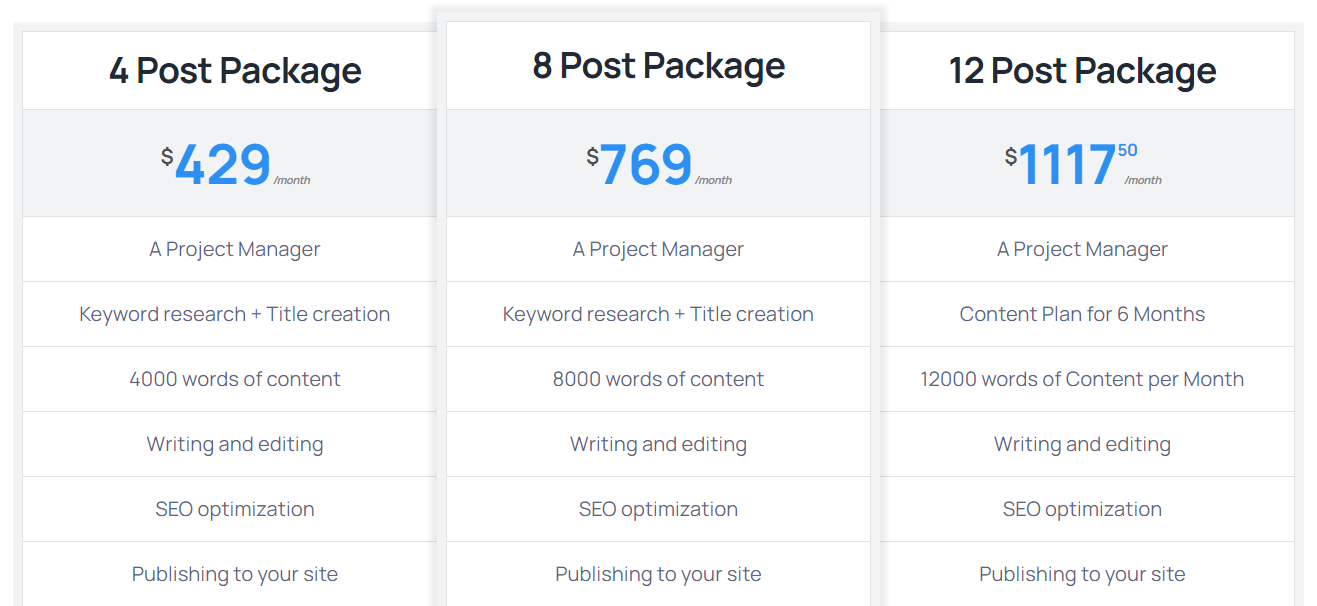Click the $1117.50 per month price

(x=1082, y=165)
